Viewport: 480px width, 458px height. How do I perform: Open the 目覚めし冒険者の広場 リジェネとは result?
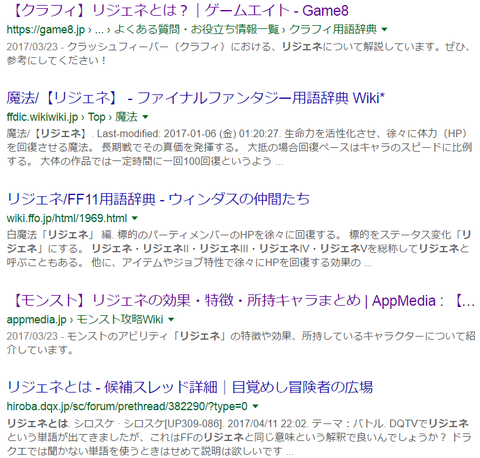tap(190, 387)
